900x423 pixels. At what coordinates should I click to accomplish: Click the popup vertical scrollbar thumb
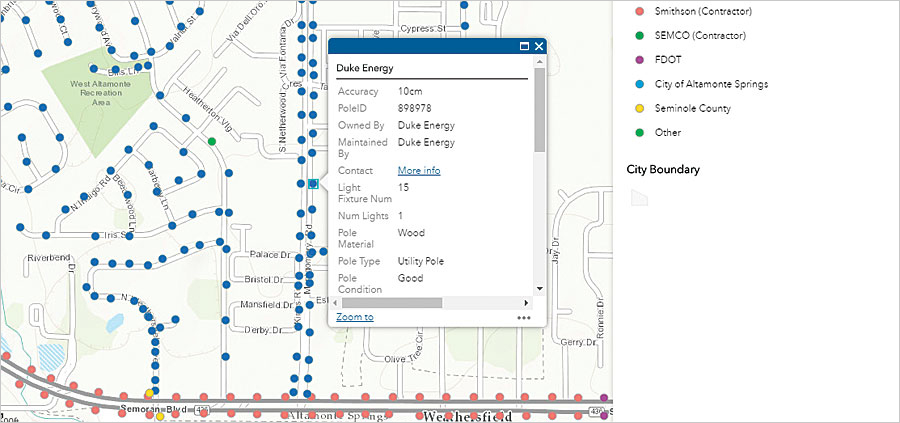point(539,110)
